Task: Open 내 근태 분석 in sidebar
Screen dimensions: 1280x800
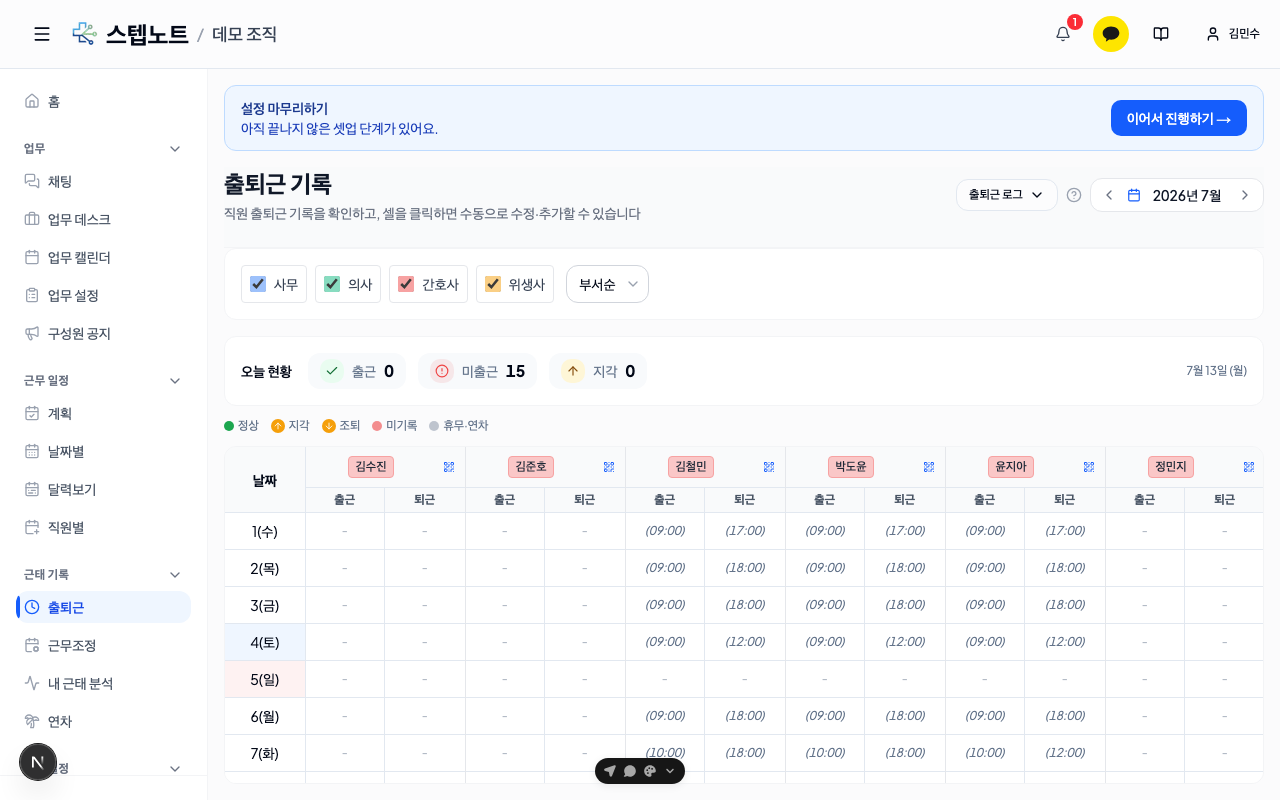Action: point(103,684)
